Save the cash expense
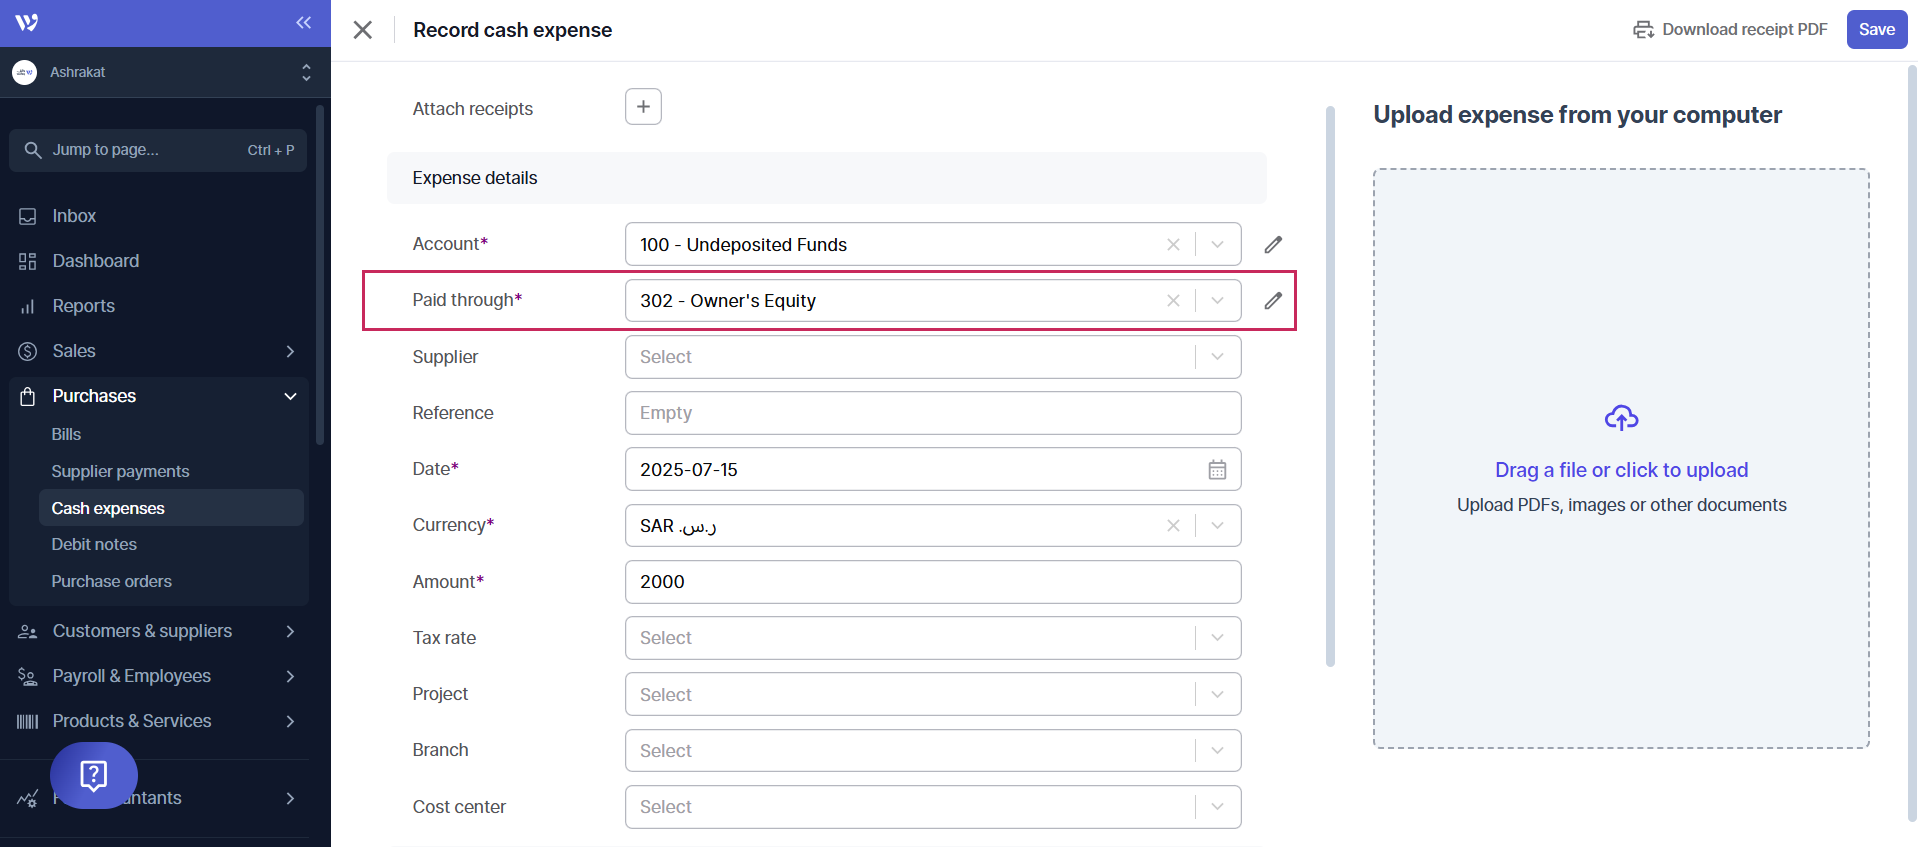This screenshot has height=847, width=1918. pos(1876,30)
